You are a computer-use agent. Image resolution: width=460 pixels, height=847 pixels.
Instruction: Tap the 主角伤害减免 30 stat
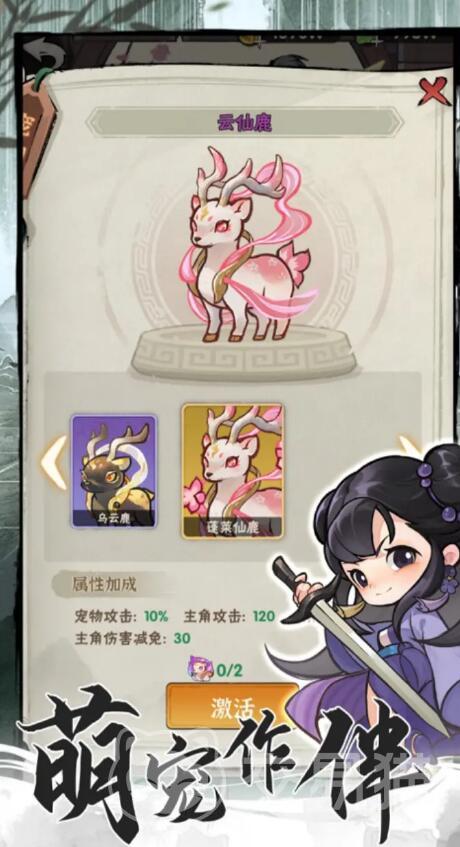click(x=132, y=638)
